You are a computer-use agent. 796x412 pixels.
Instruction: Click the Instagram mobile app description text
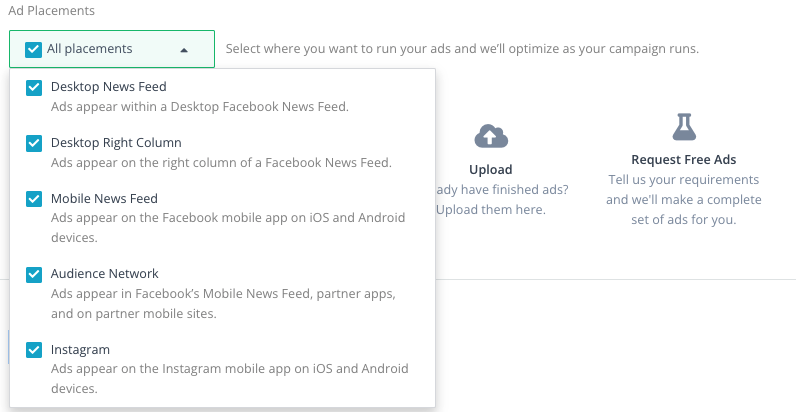[229, 378]
